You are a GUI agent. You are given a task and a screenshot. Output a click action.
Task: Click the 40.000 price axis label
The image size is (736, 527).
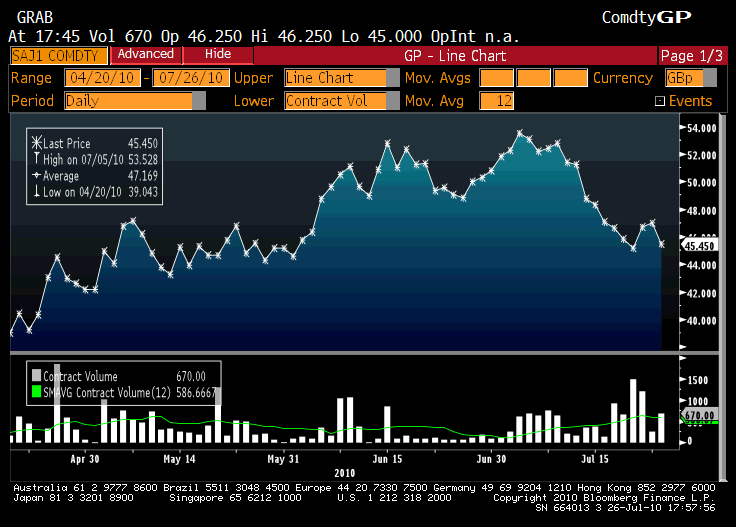click(702, 321)
